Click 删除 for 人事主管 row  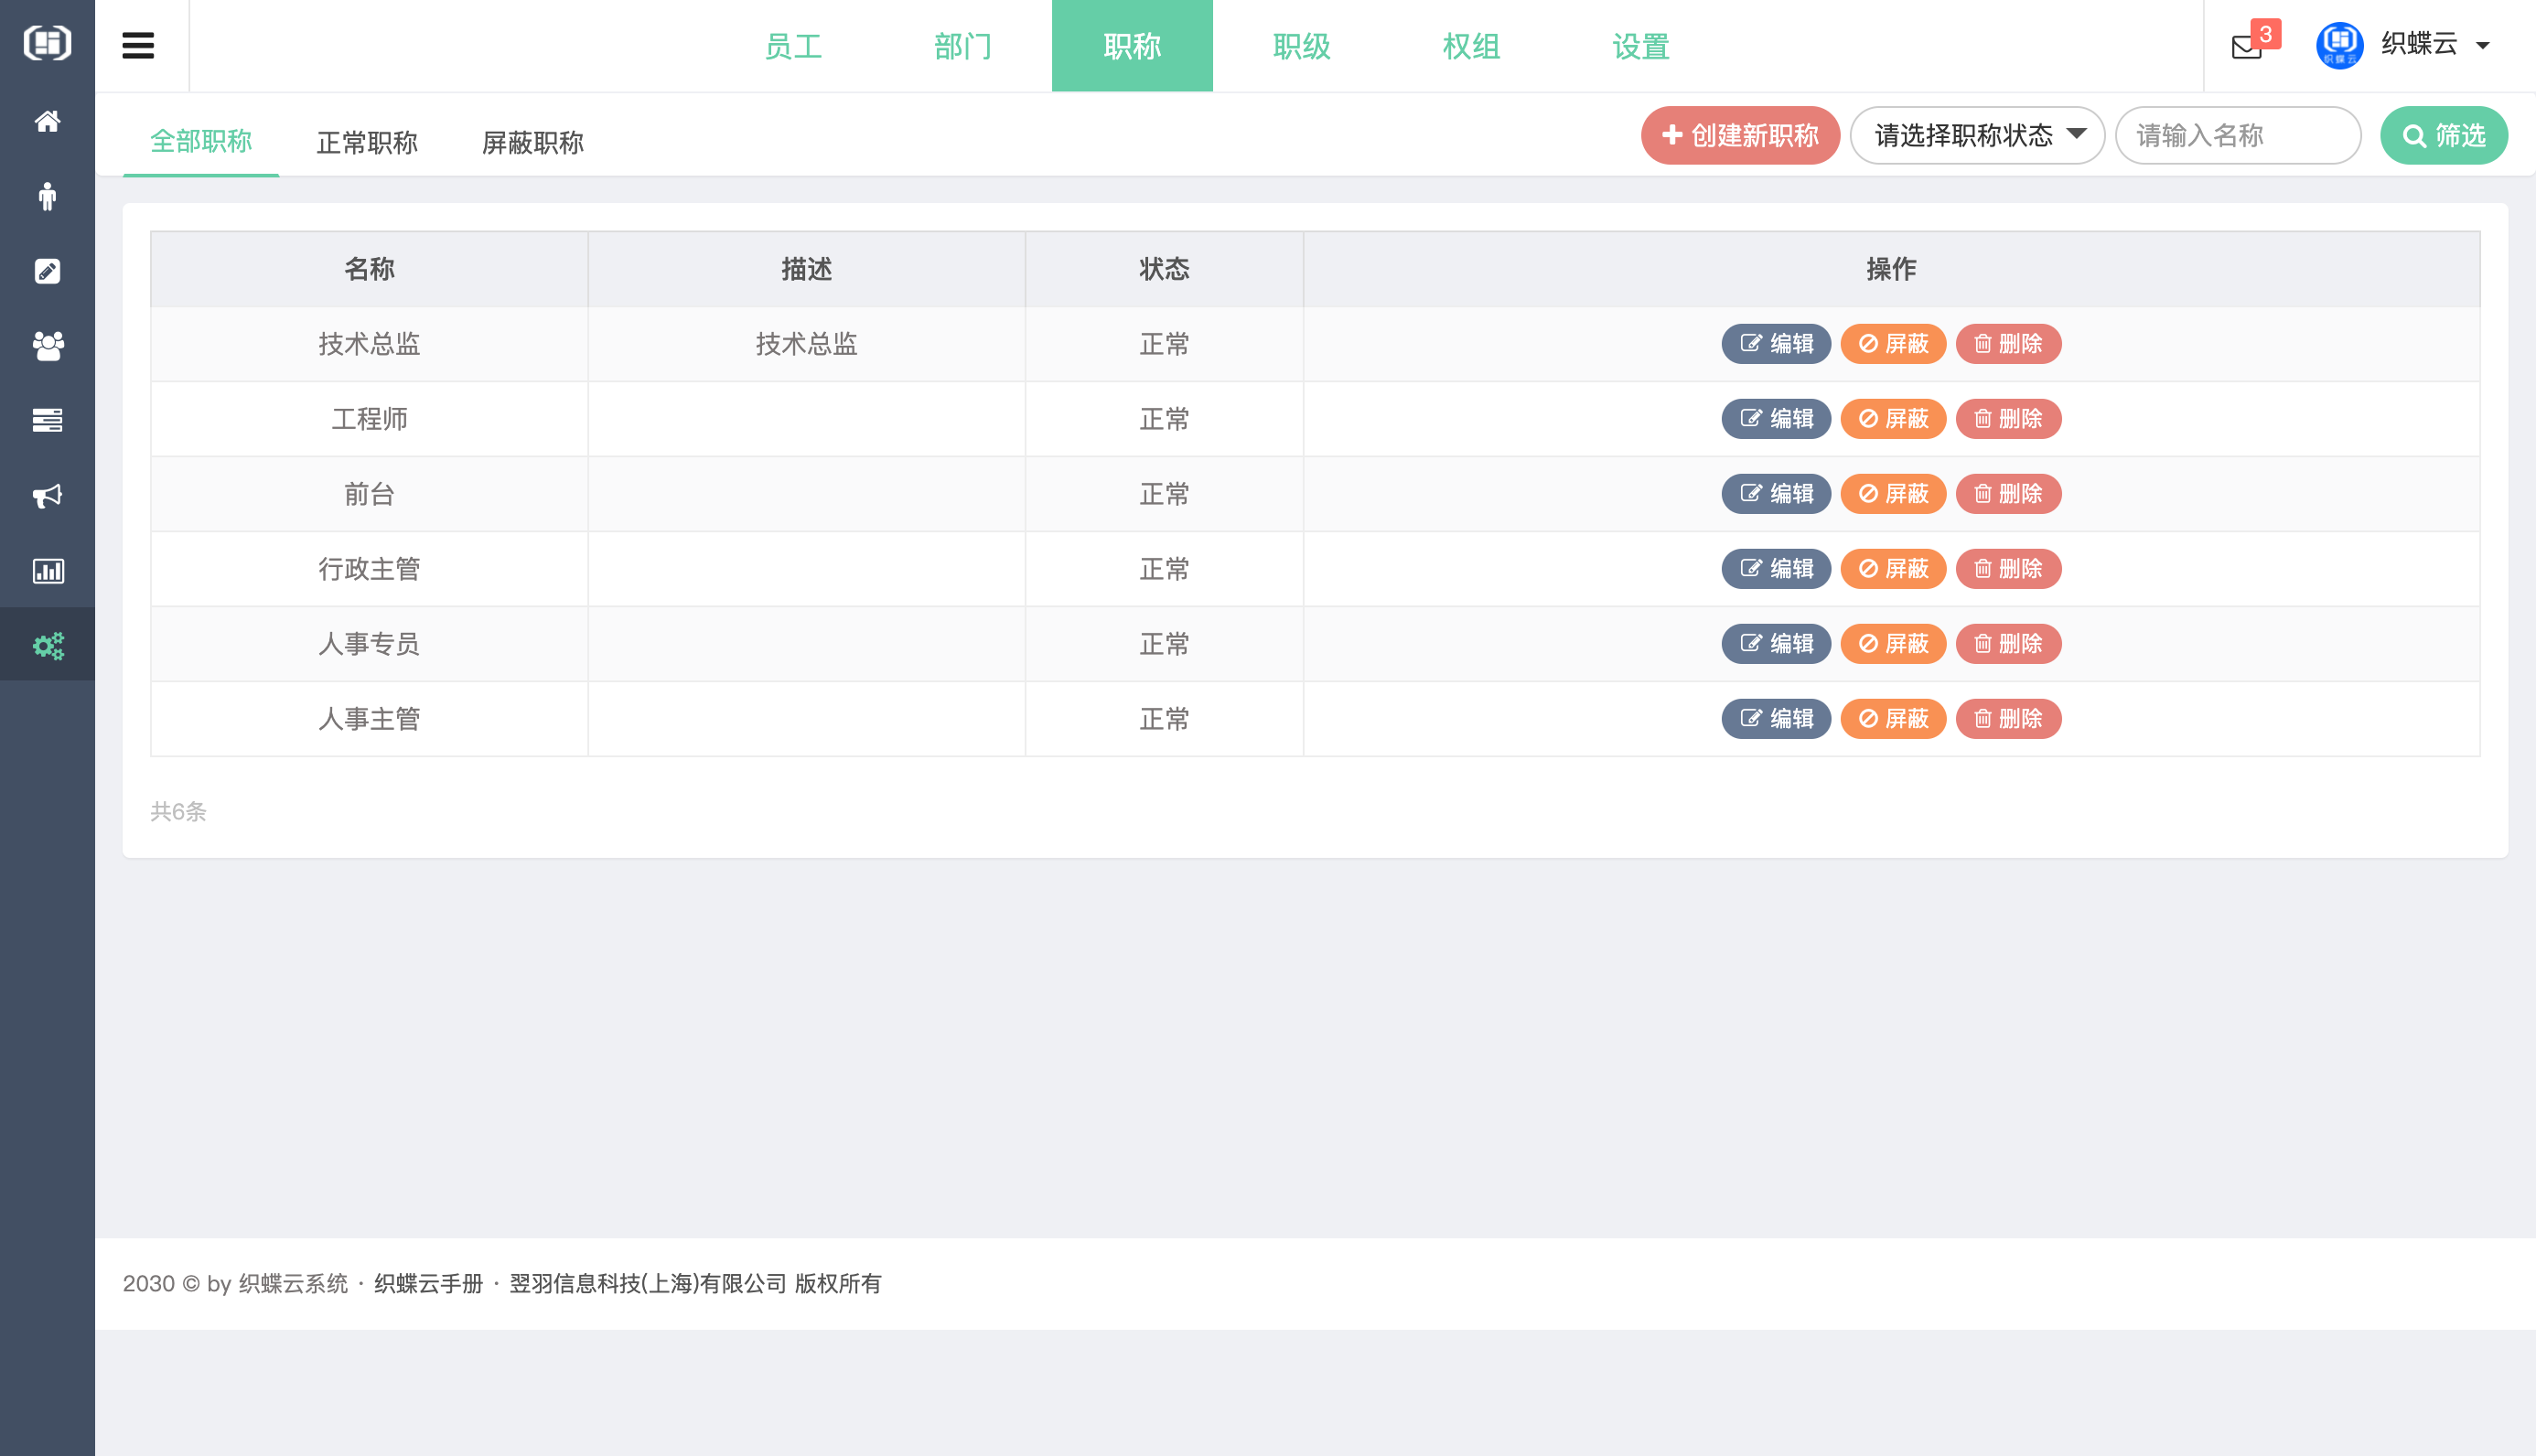pos(2008,719)
